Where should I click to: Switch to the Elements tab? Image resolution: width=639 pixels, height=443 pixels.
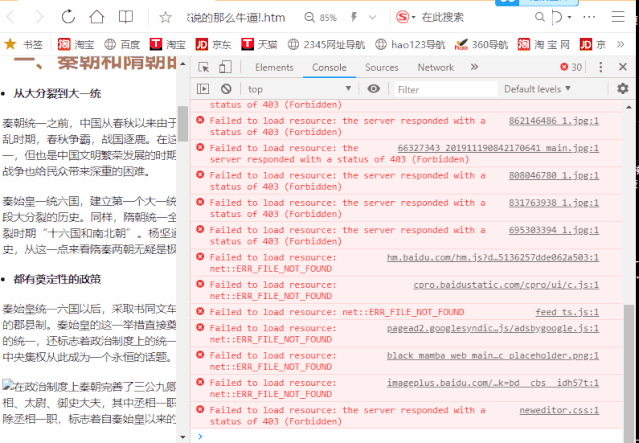pos(274,67)
